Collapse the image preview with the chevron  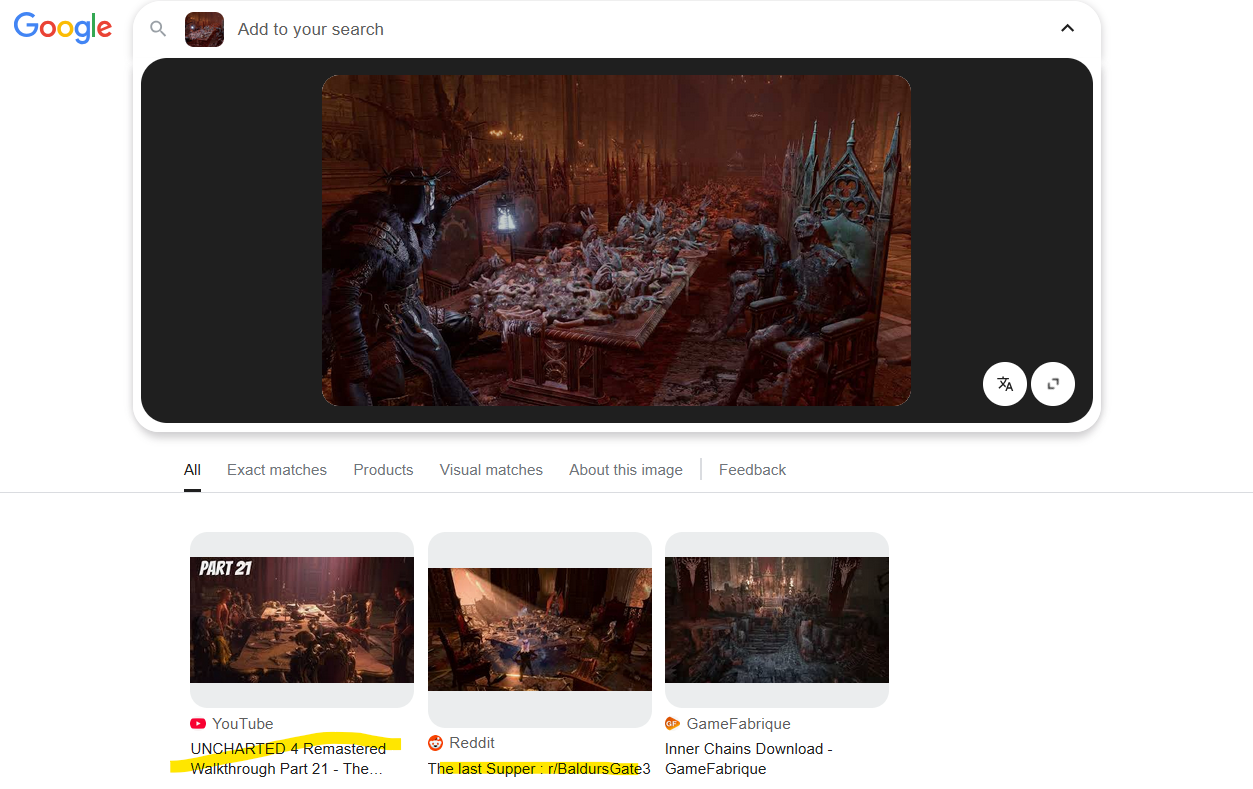pyautogui.click(x=1067, y=28)
